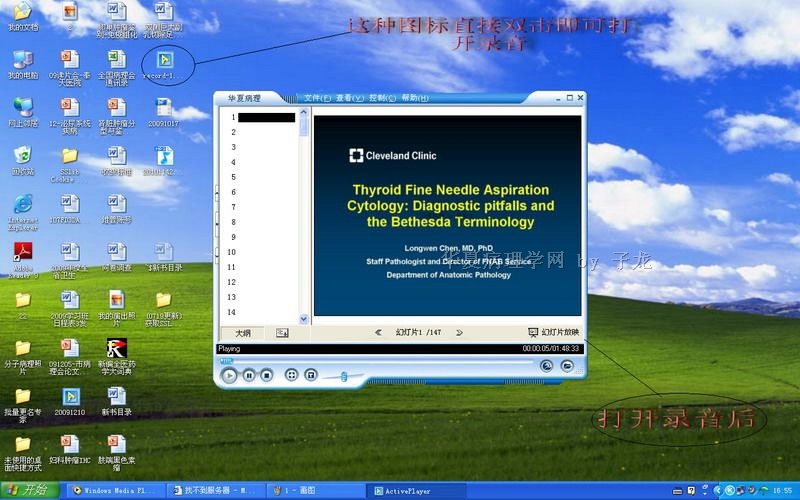Image resolution: width=800 pixels, height=500 pixels.
Task: Select Internet Explorer desktop icon
Action: click(23, 212)
